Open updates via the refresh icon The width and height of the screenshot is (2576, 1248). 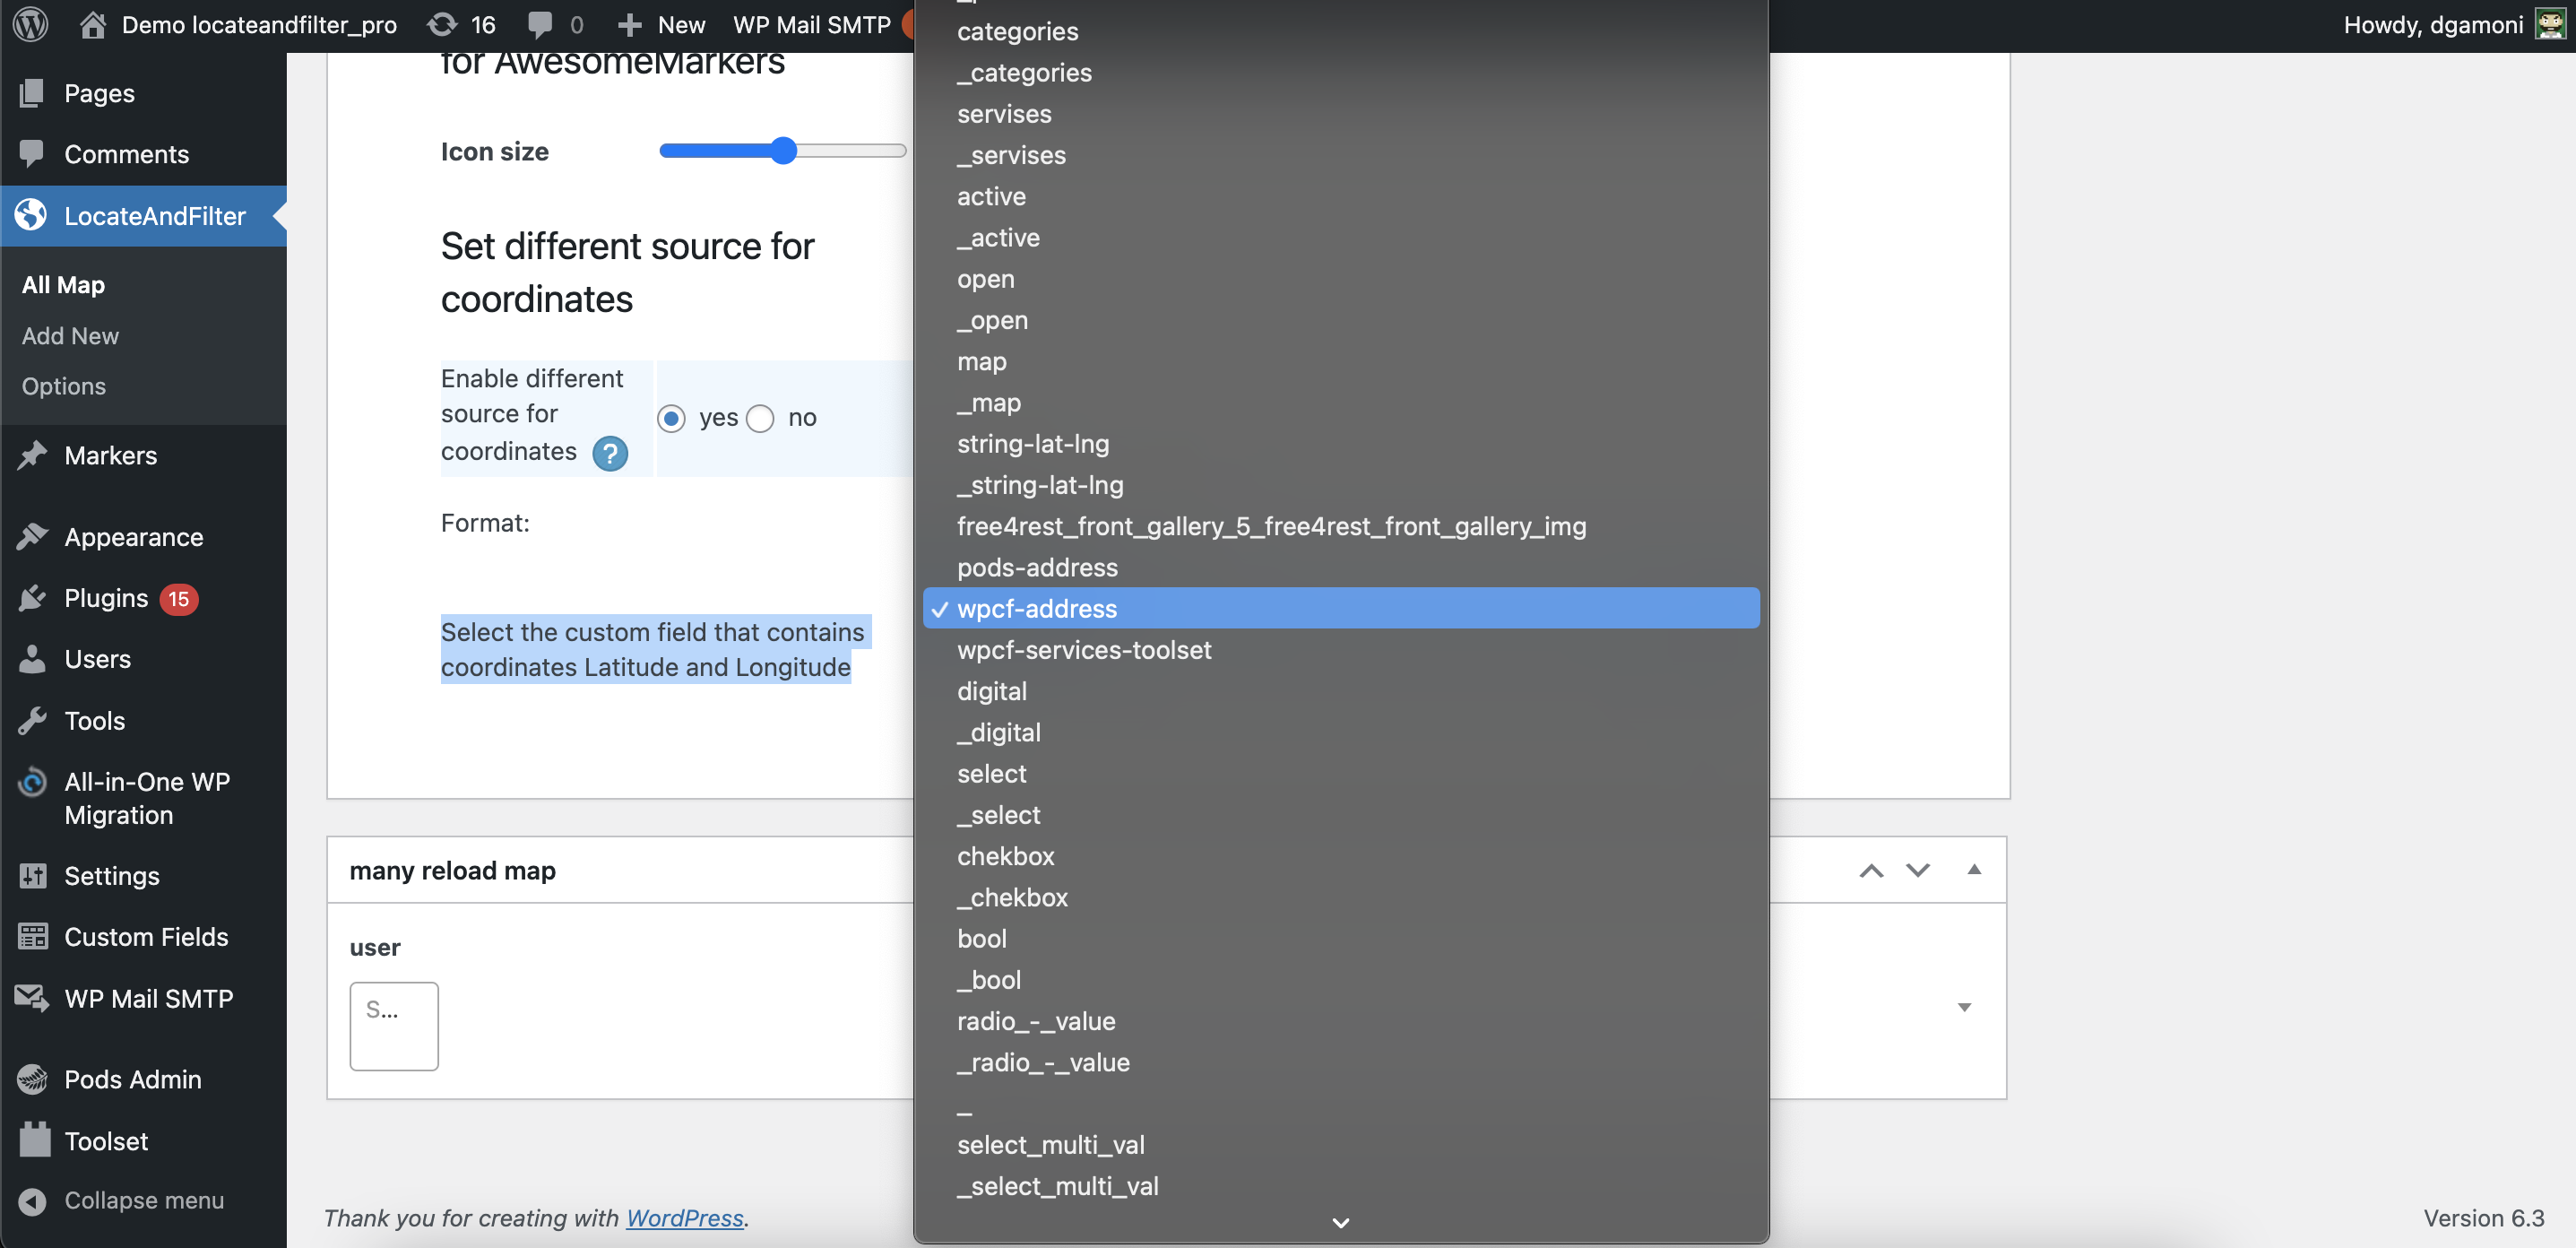pyautogui.click(x=442, y=24)
